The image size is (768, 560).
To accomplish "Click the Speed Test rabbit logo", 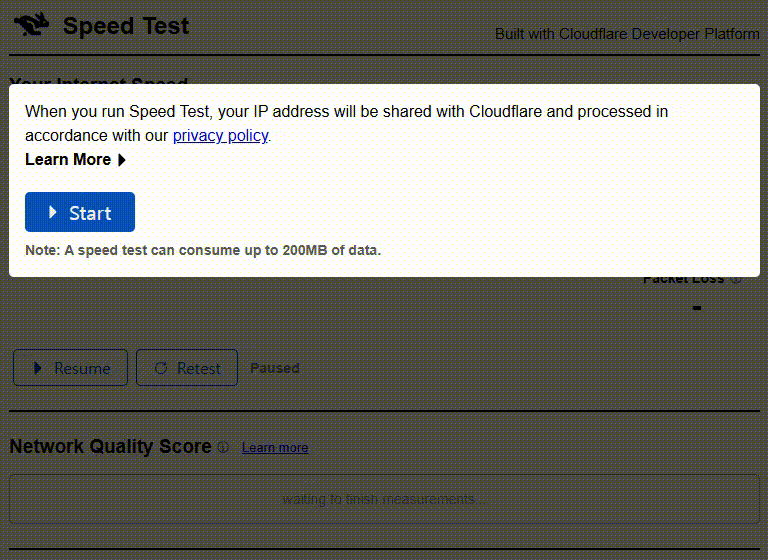I will point(31,24).
